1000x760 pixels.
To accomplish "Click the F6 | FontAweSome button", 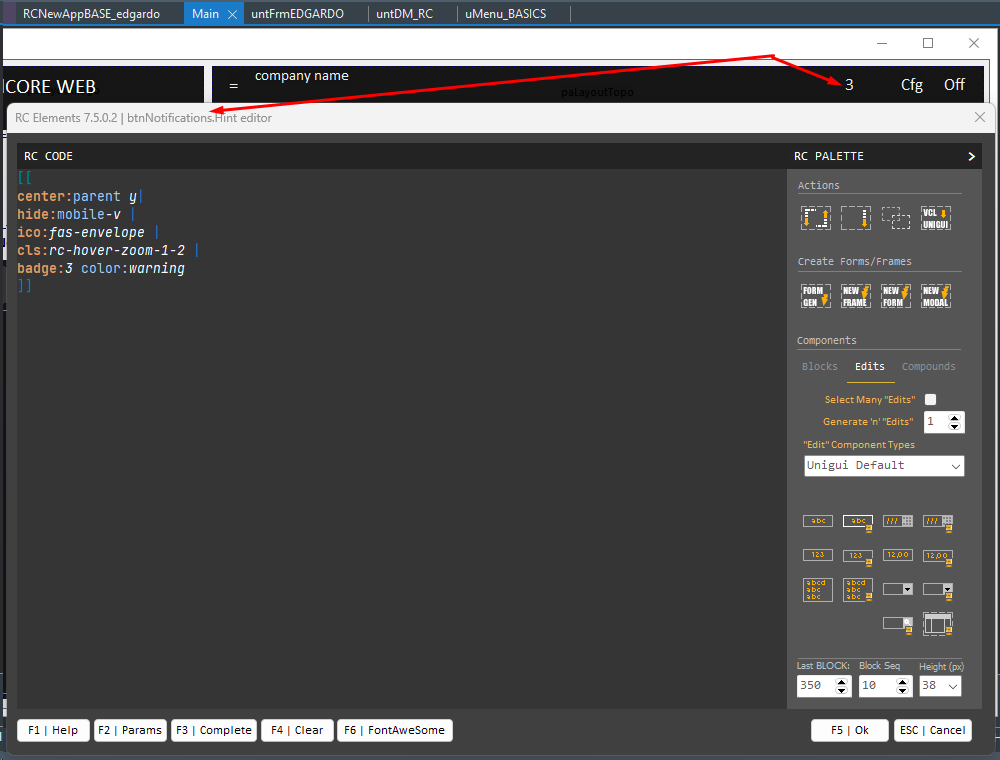I will [x=395, y=730].
